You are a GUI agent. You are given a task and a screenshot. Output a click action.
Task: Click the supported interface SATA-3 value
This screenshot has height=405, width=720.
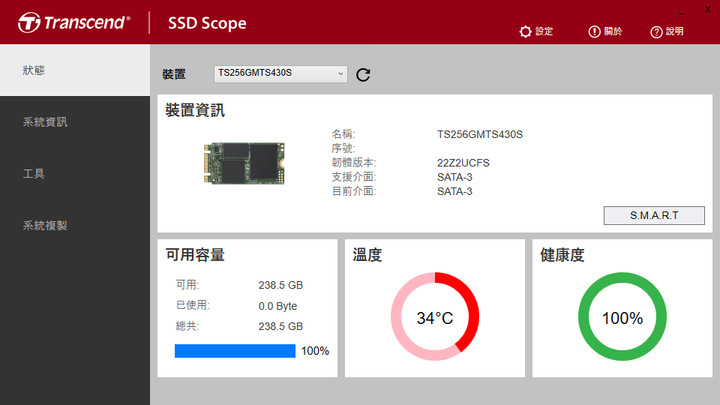[x=455, y=177]
